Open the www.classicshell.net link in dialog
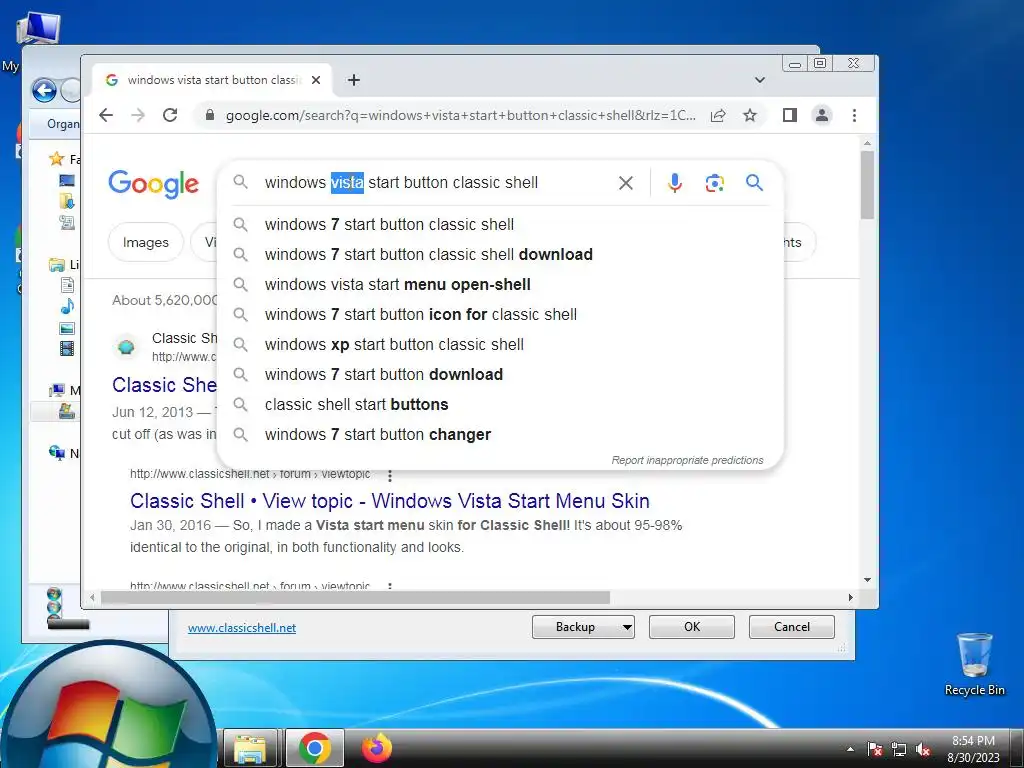Screen dimensions: 1024x768 (242, 628)
